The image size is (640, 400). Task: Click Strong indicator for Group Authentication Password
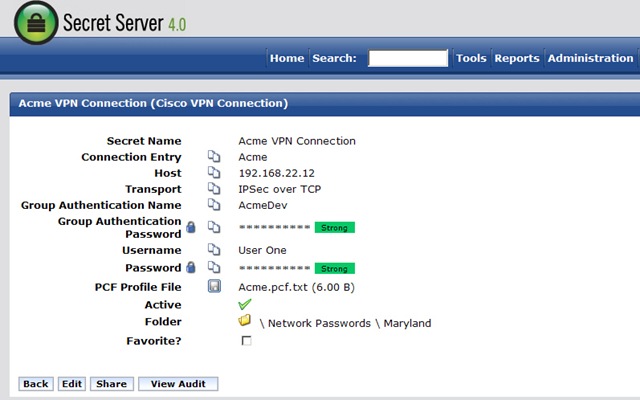[335, 228]
